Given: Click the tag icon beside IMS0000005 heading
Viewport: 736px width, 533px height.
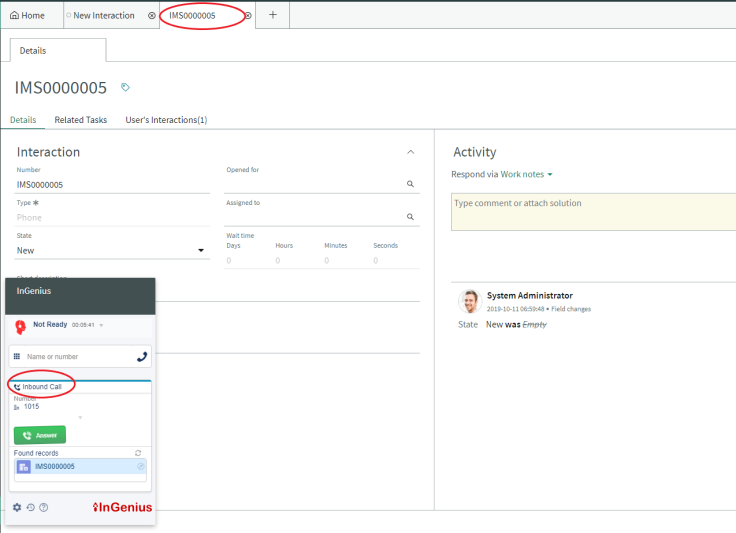Looking at the screenshot, I should [125, 88].
